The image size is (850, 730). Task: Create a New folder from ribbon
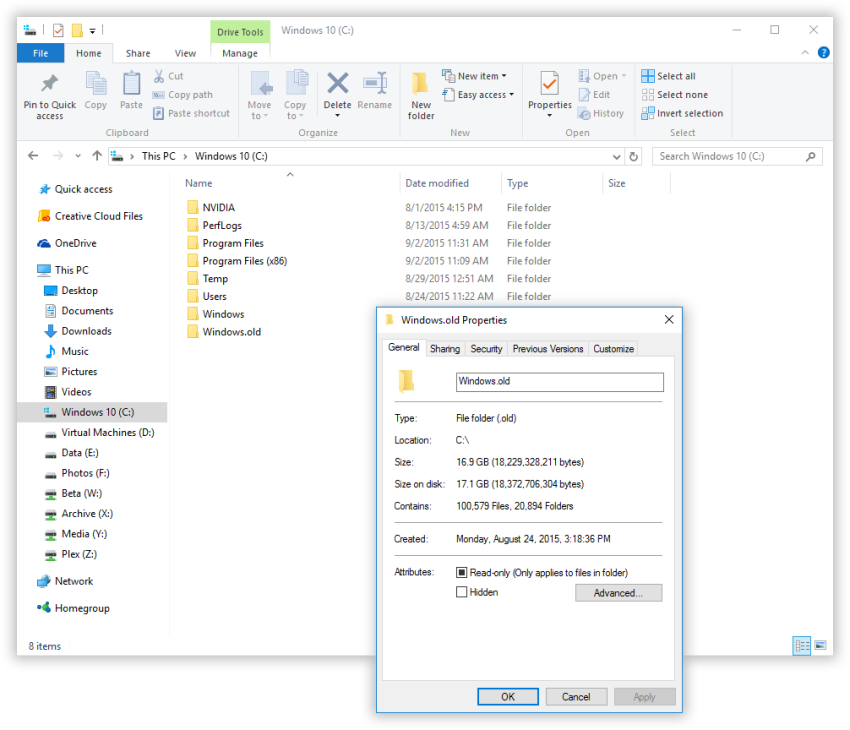coord(421,96)
